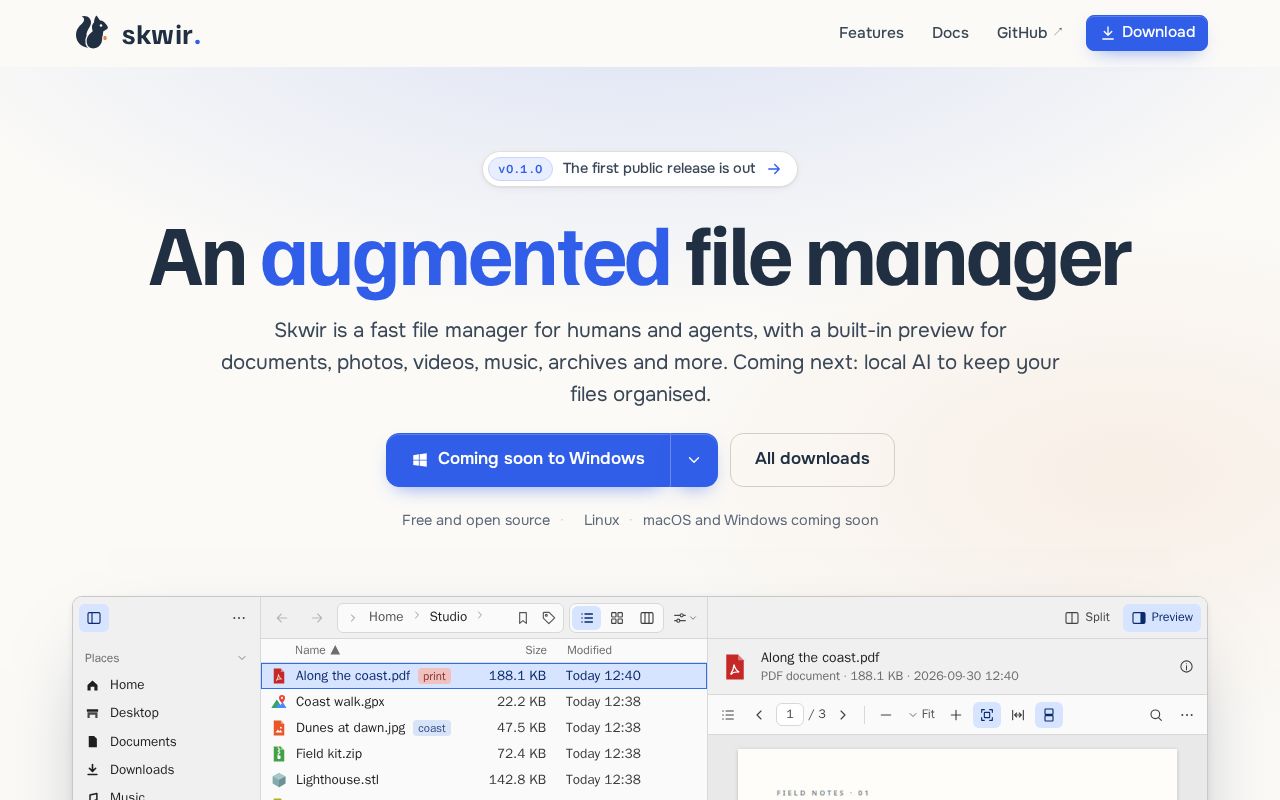Collapse the Places section chevron

[242, 658]
